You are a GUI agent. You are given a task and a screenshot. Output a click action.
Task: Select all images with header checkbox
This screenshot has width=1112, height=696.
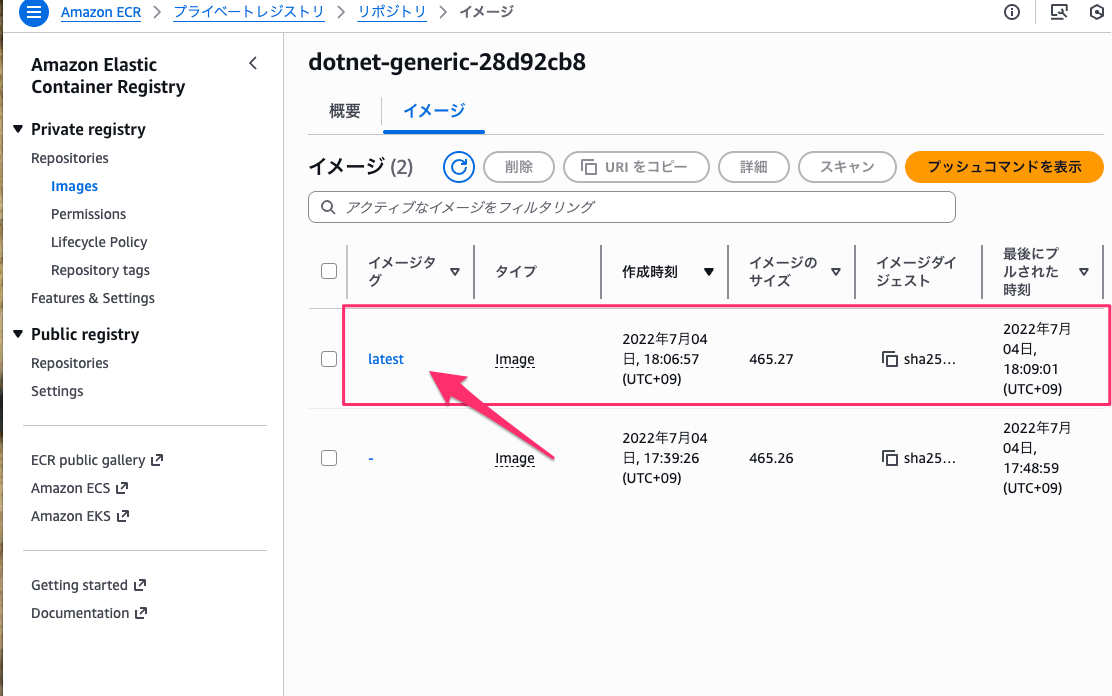point(329,271)
